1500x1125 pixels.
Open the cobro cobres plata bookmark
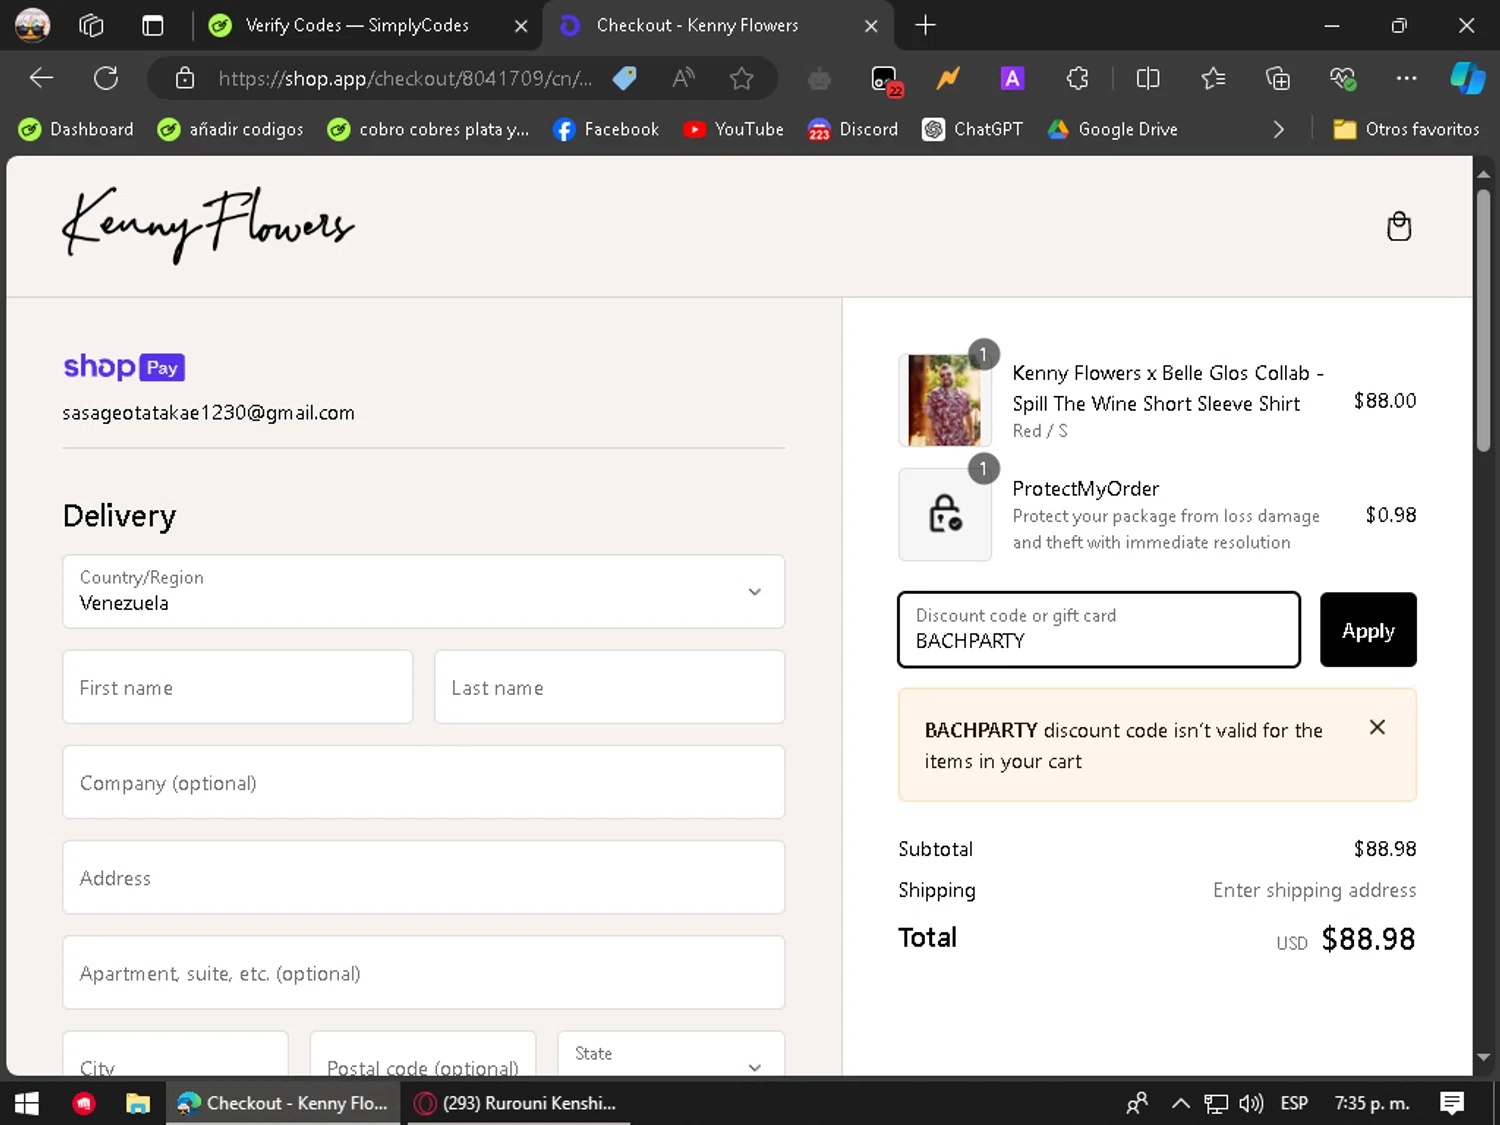click(x=428, y=129)
